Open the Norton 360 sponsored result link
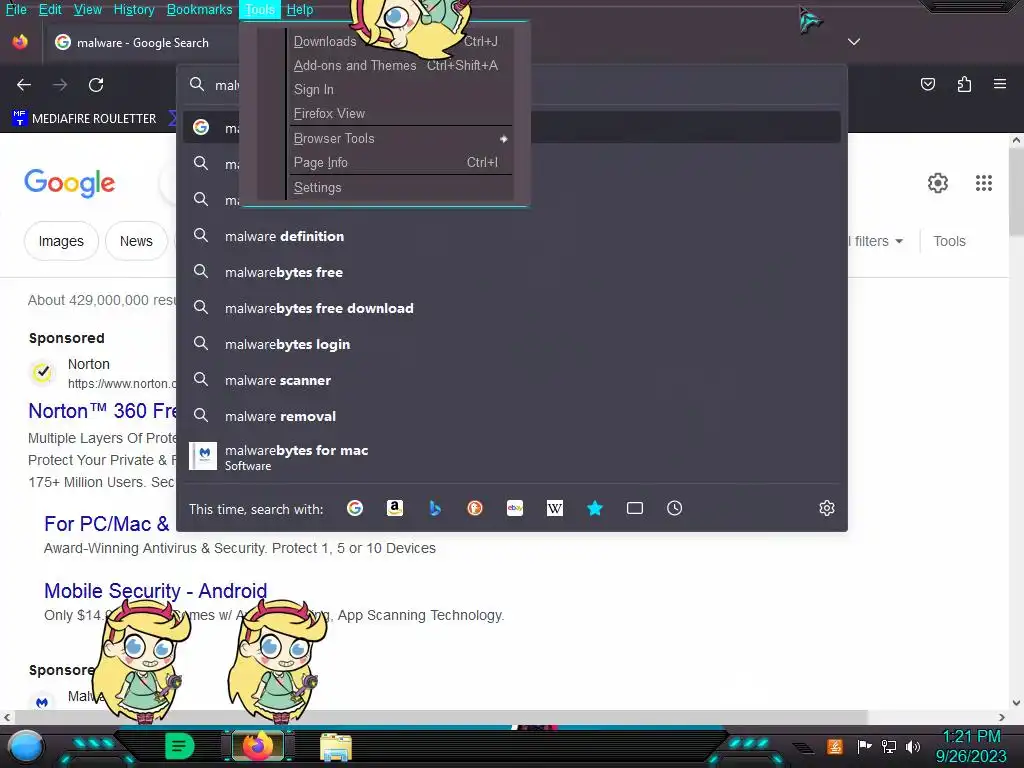The image size is (1024, 768). (103, 411)
